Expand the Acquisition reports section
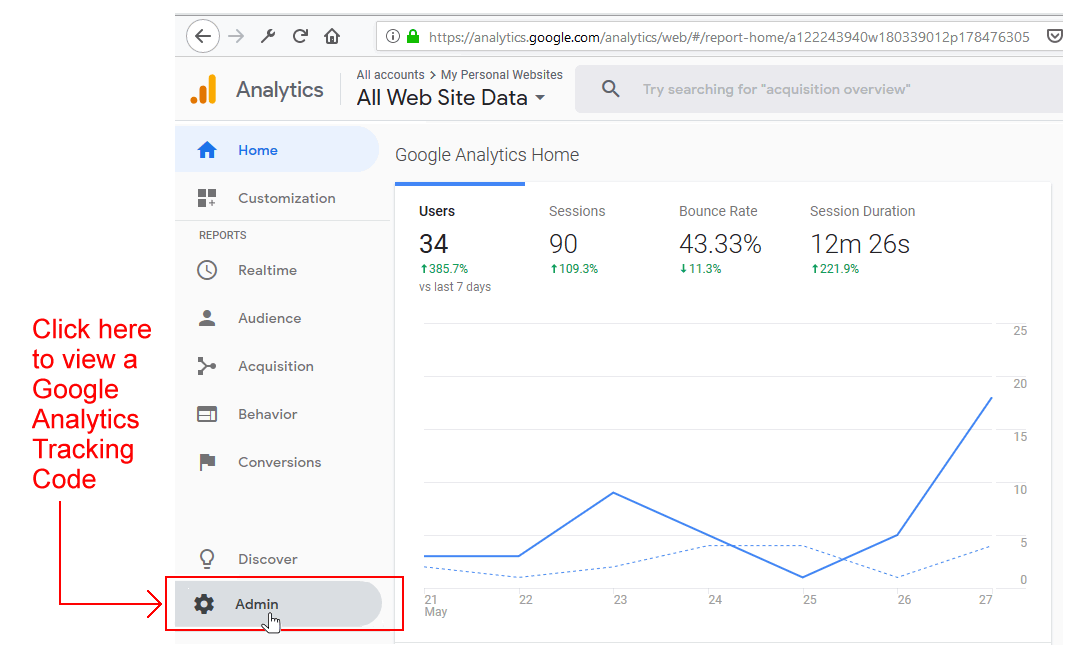This screenshot has width=1072, height=656. (275, 366)
